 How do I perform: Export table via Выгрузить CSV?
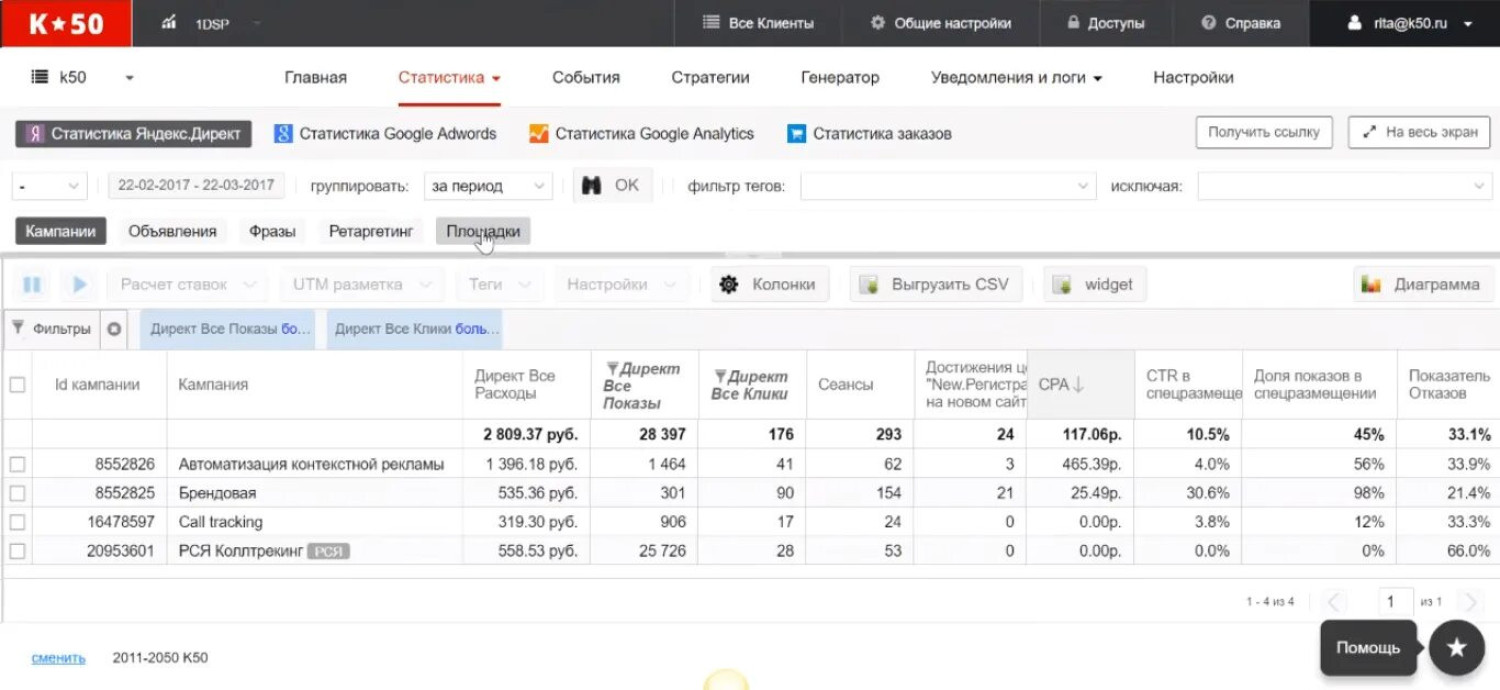936,285
